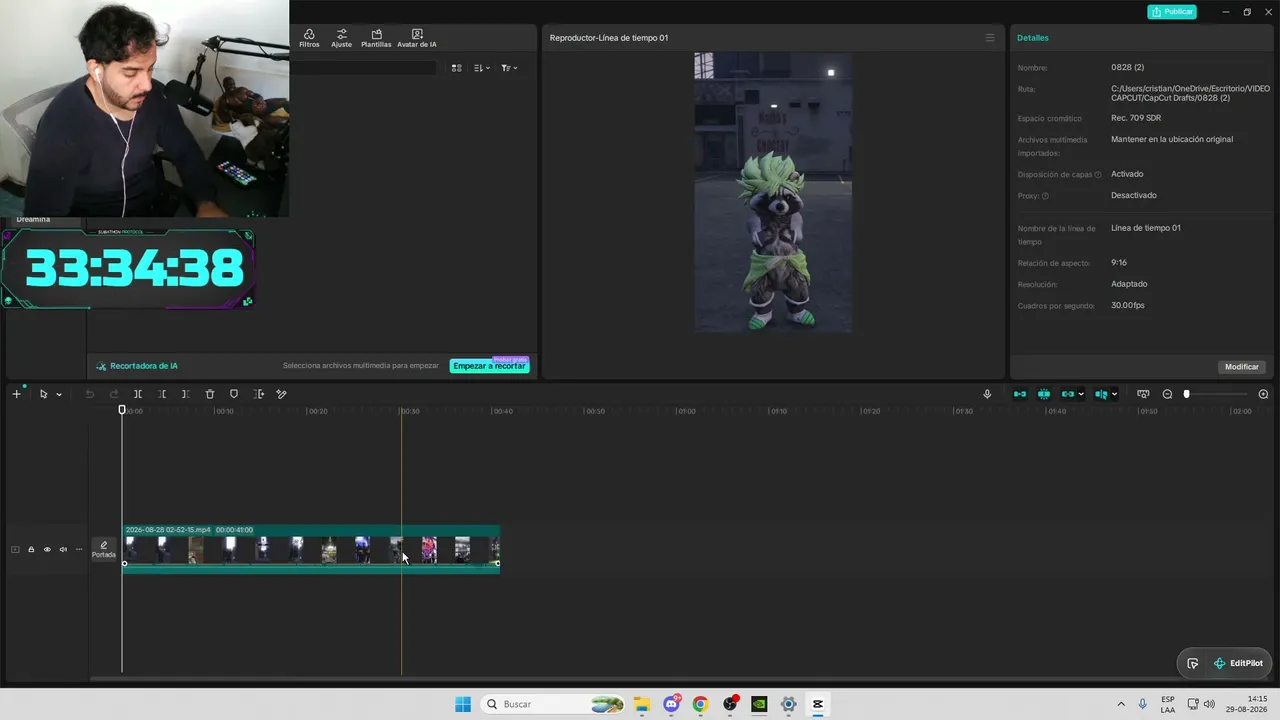
Task: Show hidden system tray icons
Action: point(1120,704)
